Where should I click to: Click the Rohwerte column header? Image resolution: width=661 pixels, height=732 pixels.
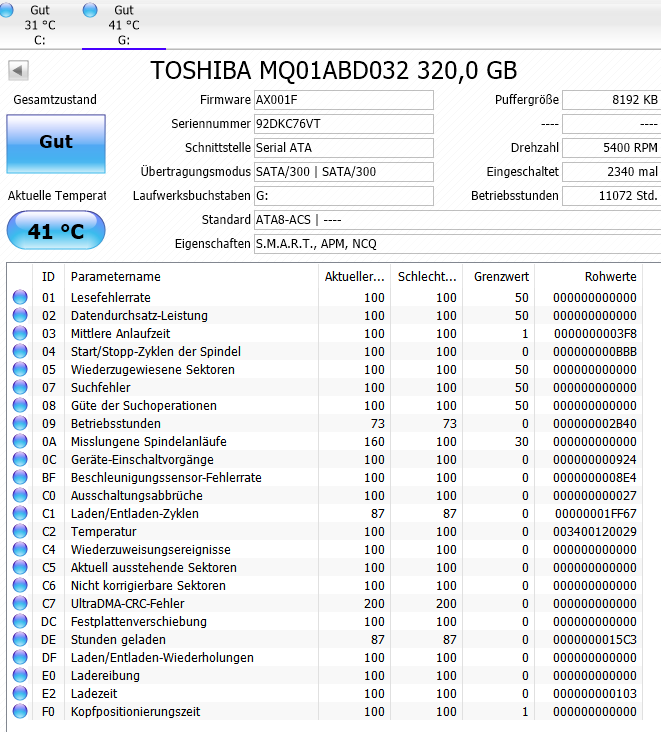click(589, 277)
